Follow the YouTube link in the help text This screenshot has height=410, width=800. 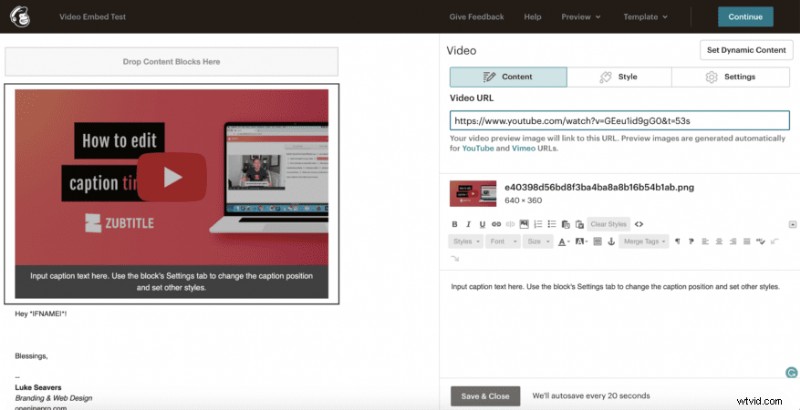[478, 149]
